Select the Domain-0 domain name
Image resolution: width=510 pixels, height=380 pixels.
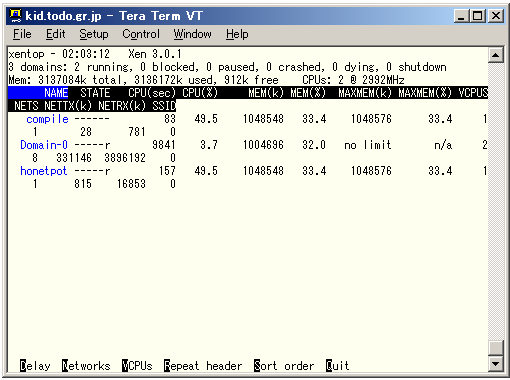pyautogui.click(x=44, y=145)
